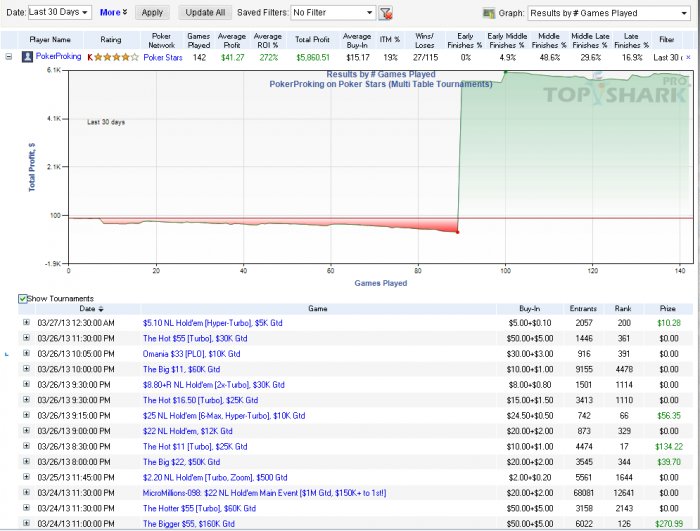This screenshot has width=700, height=531.
Task: Open the Saved Filters dropdown
Action: click(x=333, y=13)
